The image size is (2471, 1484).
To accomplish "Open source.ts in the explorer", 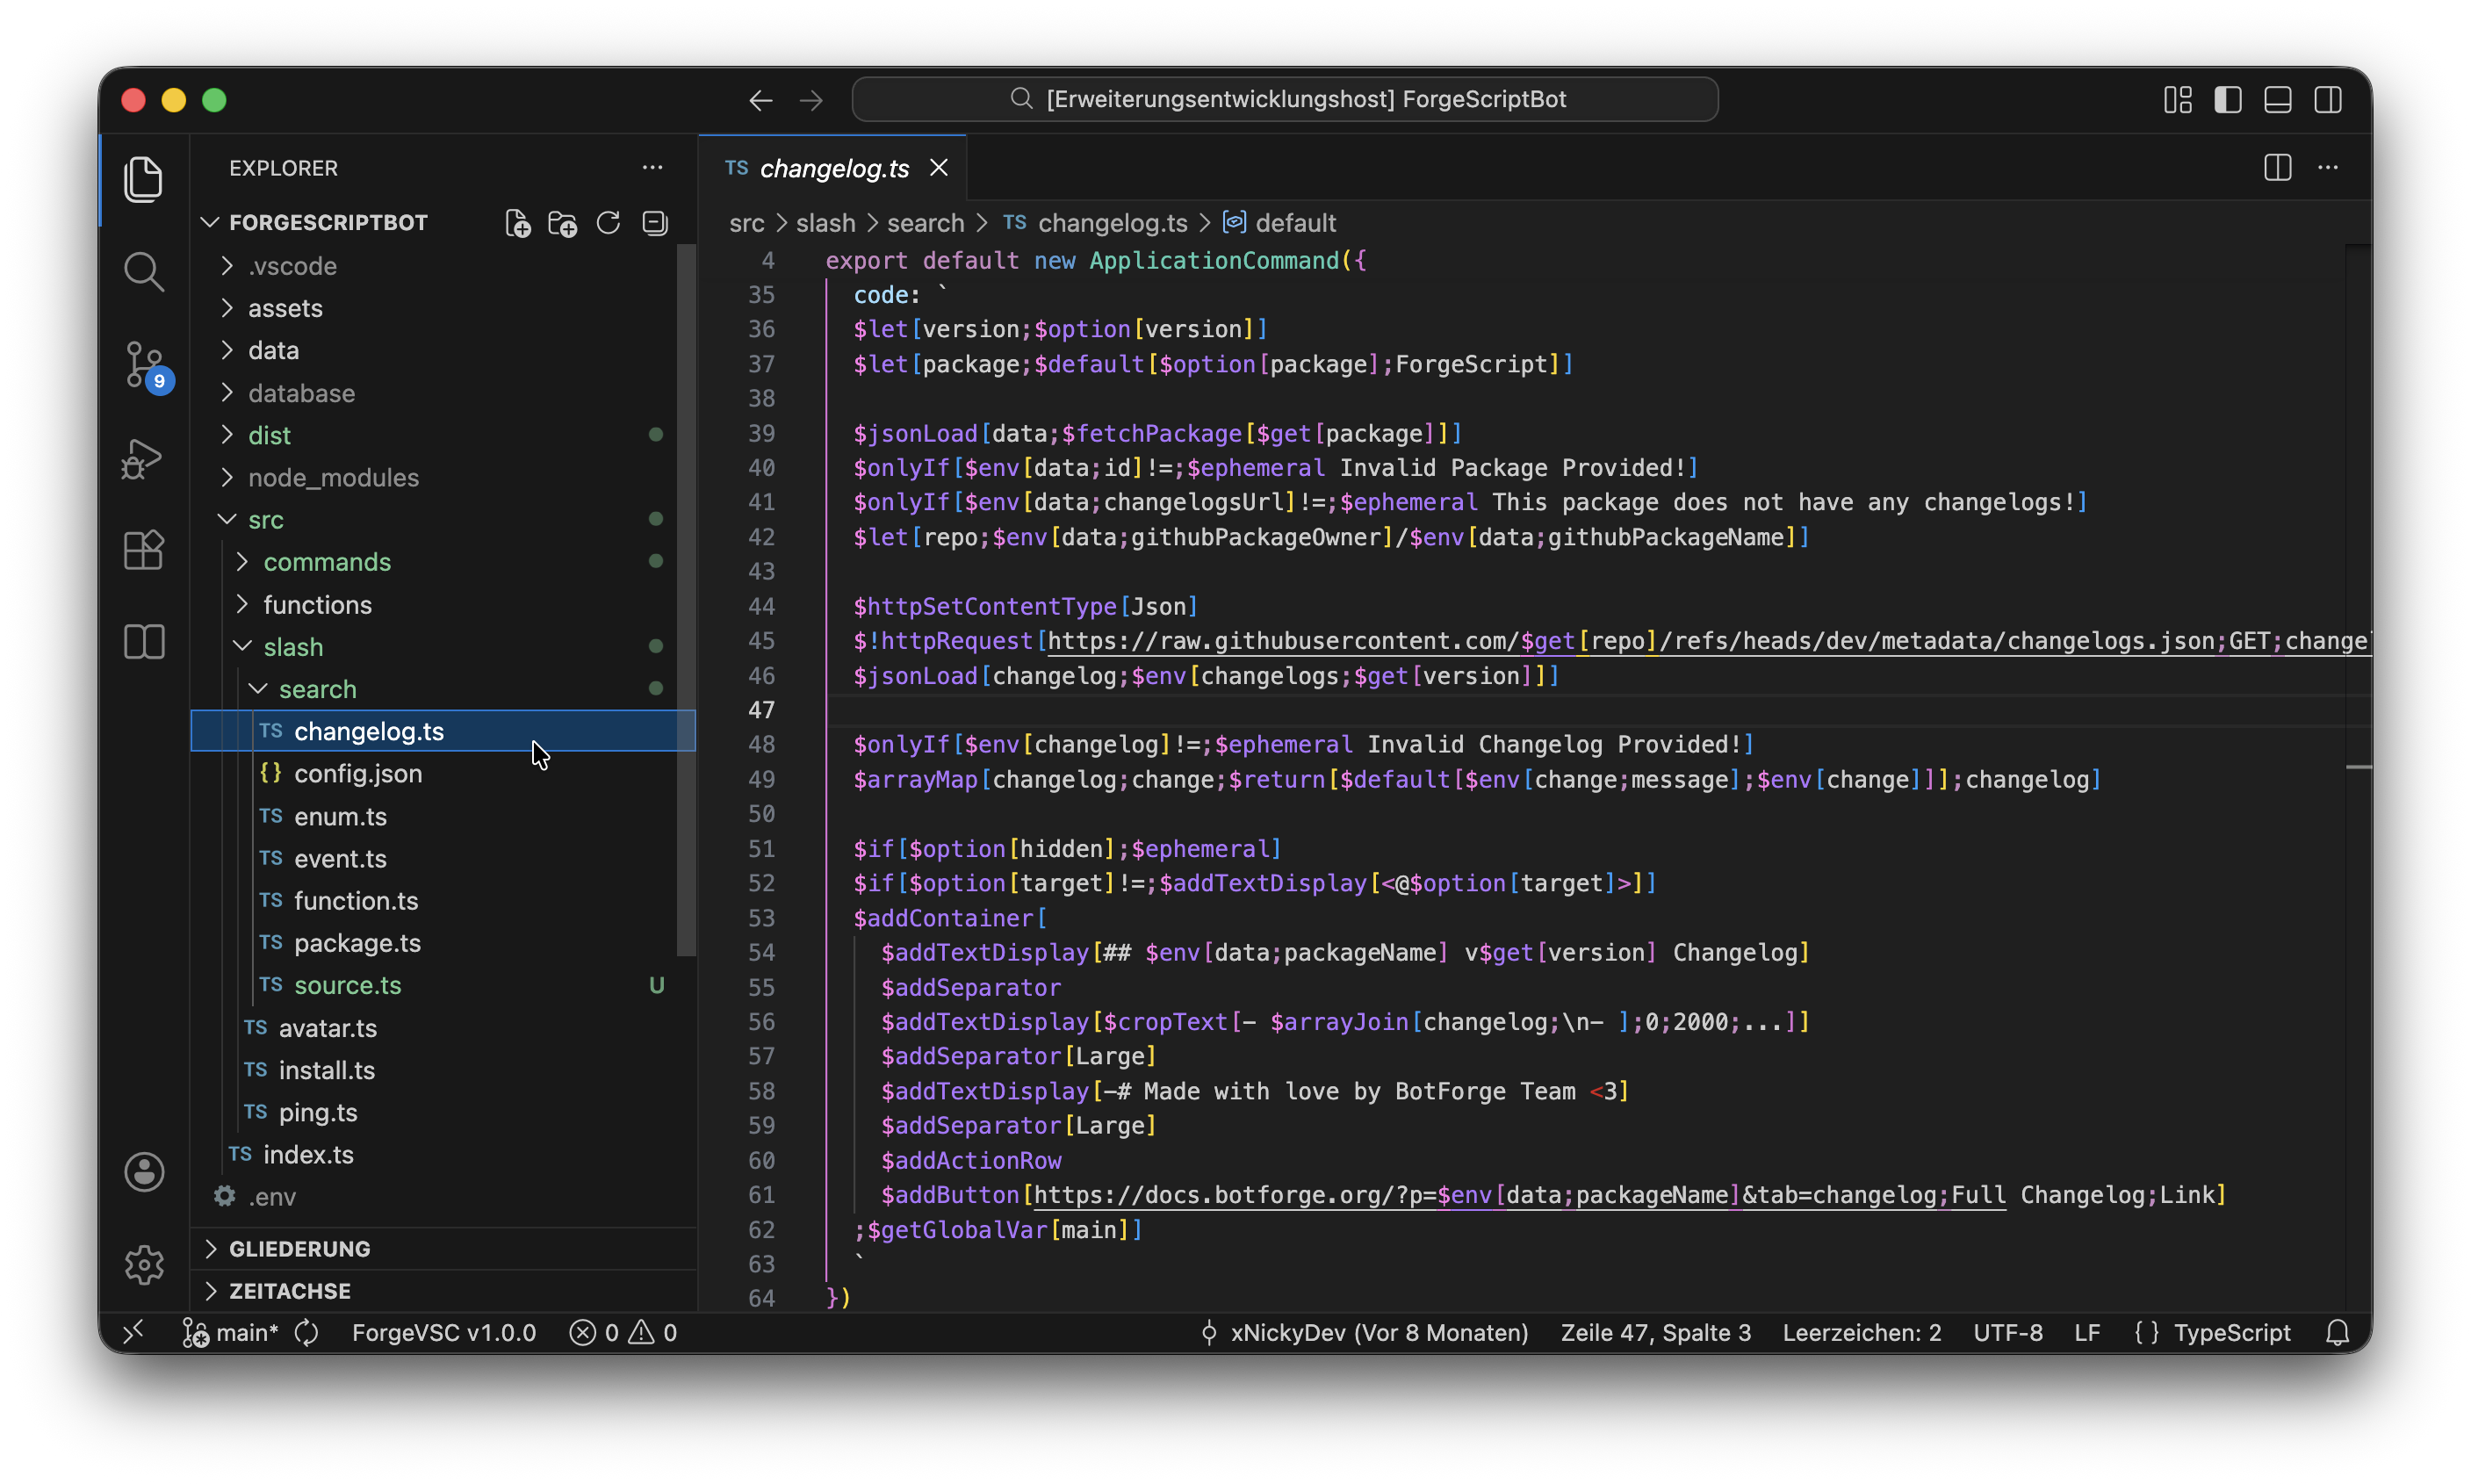I will coord(347,985).
